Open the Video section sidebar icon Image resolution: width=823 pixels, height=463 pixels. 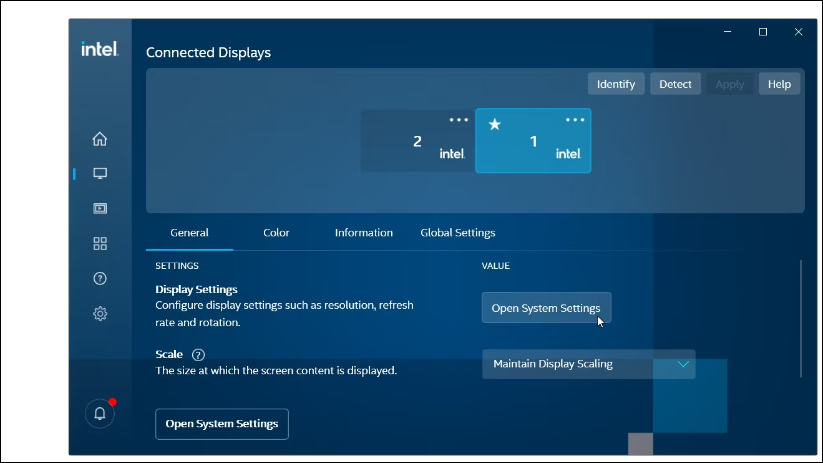coord(100,208)
